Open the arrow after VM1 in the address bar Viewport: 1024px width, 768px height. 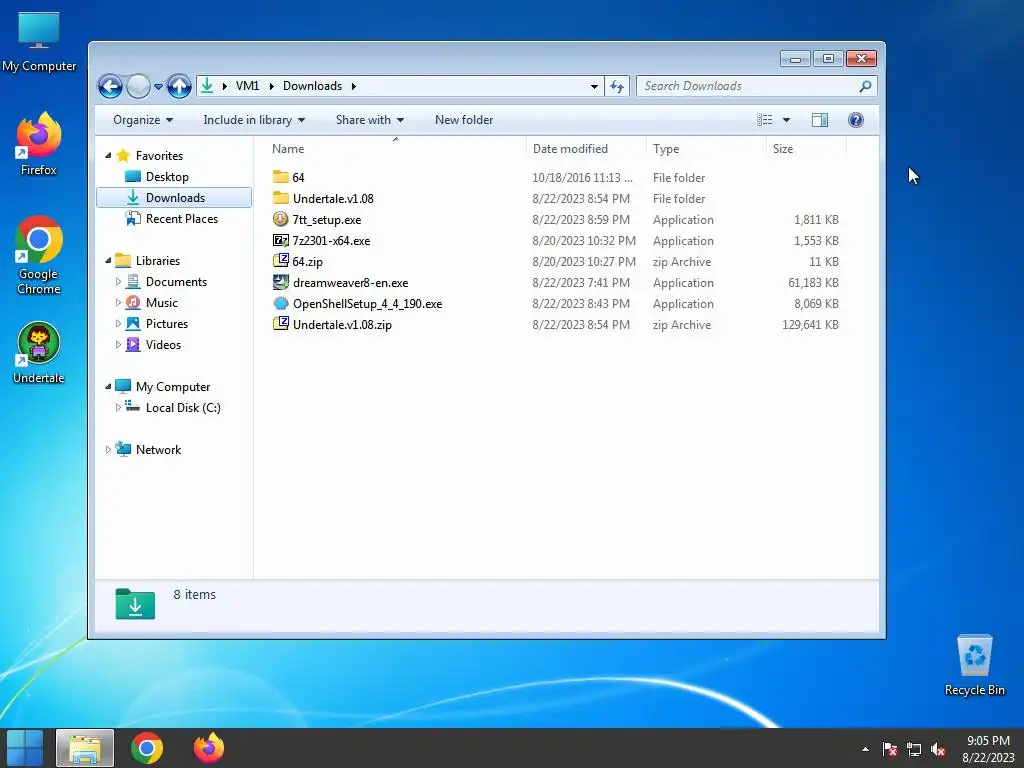click(x=271, y=86)
